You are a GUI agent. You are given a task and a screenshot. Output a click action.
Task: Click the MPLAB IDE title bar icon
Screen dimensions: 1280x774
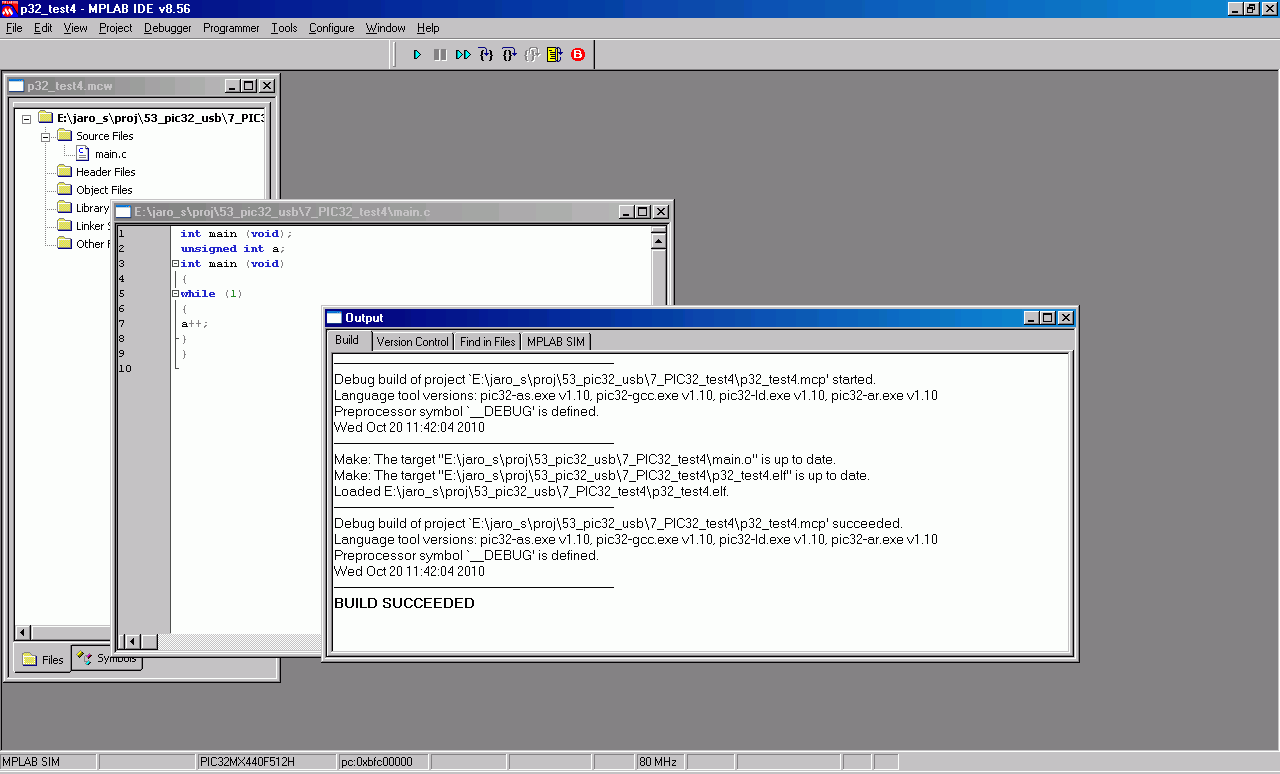[9, 8]
